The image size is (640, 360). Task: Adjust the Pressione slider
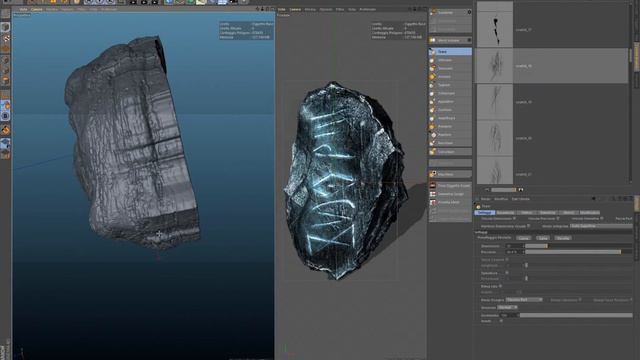coord(578,252)
